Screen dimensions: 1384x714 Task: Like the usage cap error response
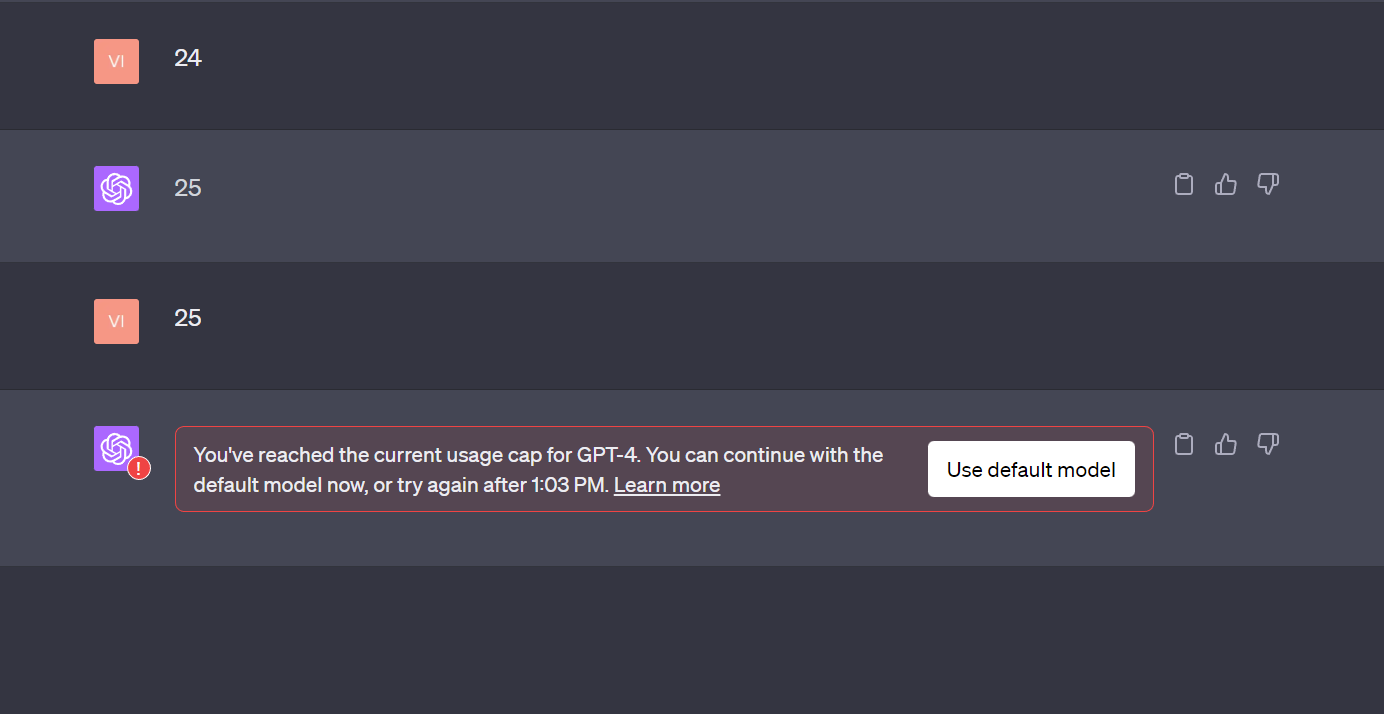[1226, 444]
